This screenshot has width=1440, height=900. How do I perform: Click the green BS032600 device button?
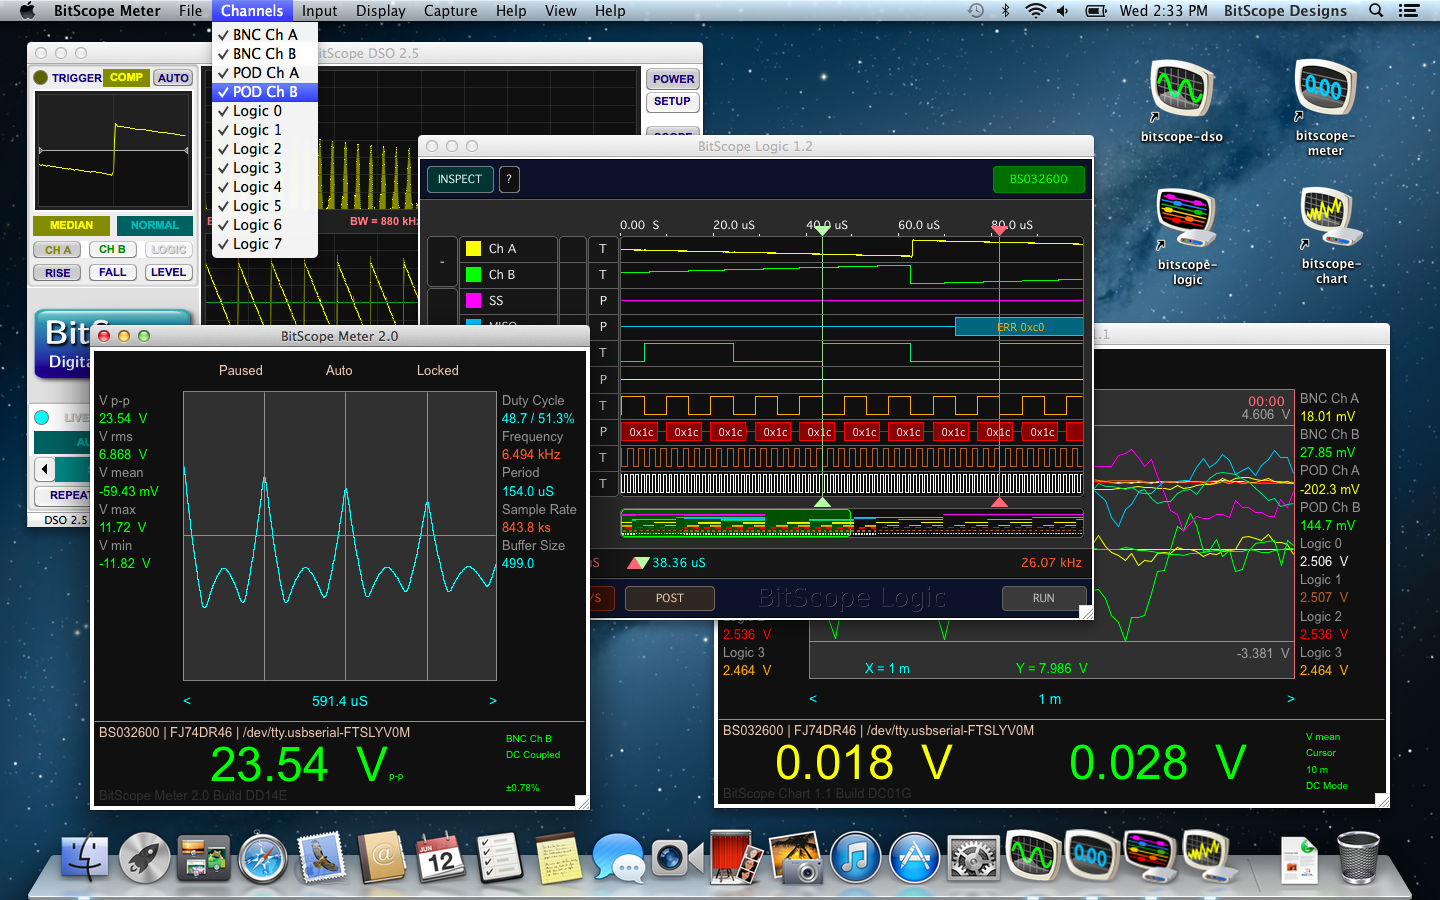pyautogui.click(x=1039, y=179)
